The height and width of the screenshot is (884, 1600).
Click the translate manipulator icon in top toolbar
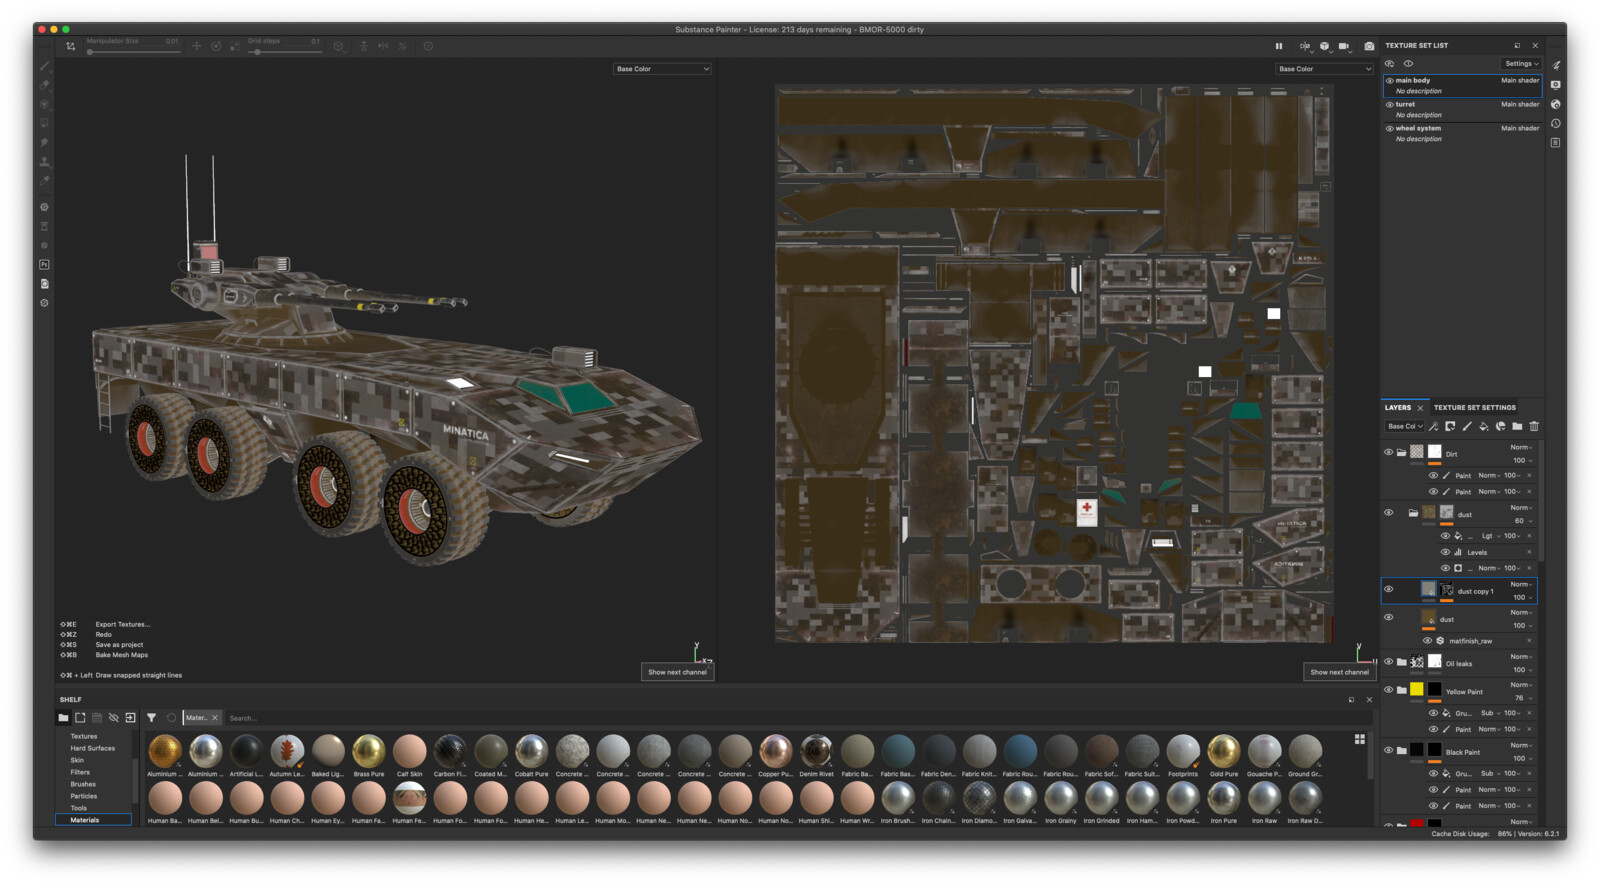(x=197, y=46)
